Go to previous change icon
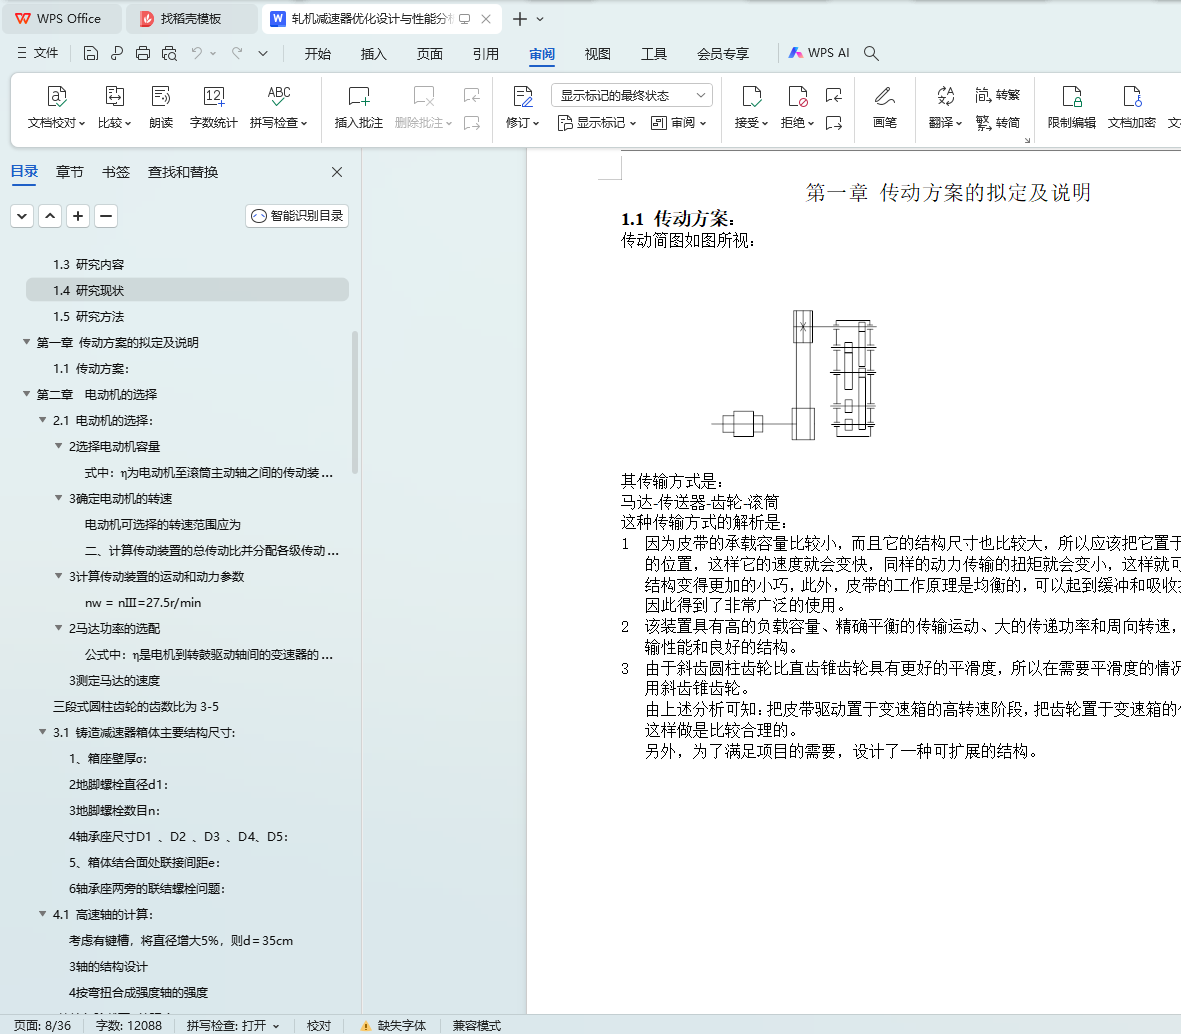 coord(834,95)
